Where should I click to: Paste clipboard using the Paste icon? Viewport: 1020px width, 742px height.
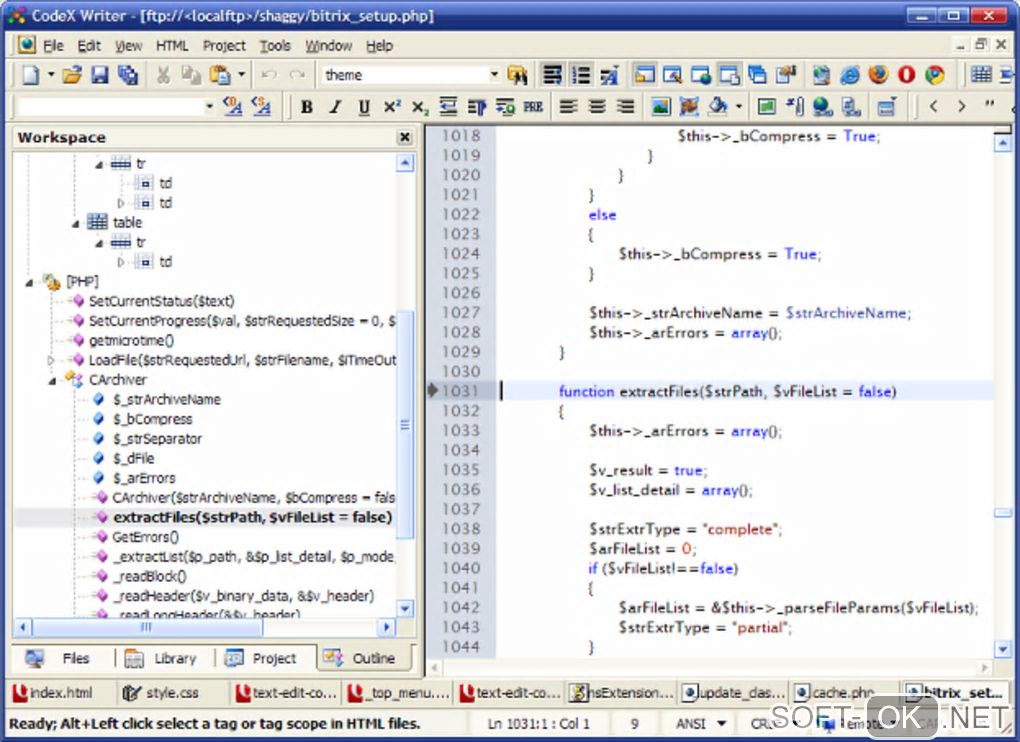pos(220,75)
